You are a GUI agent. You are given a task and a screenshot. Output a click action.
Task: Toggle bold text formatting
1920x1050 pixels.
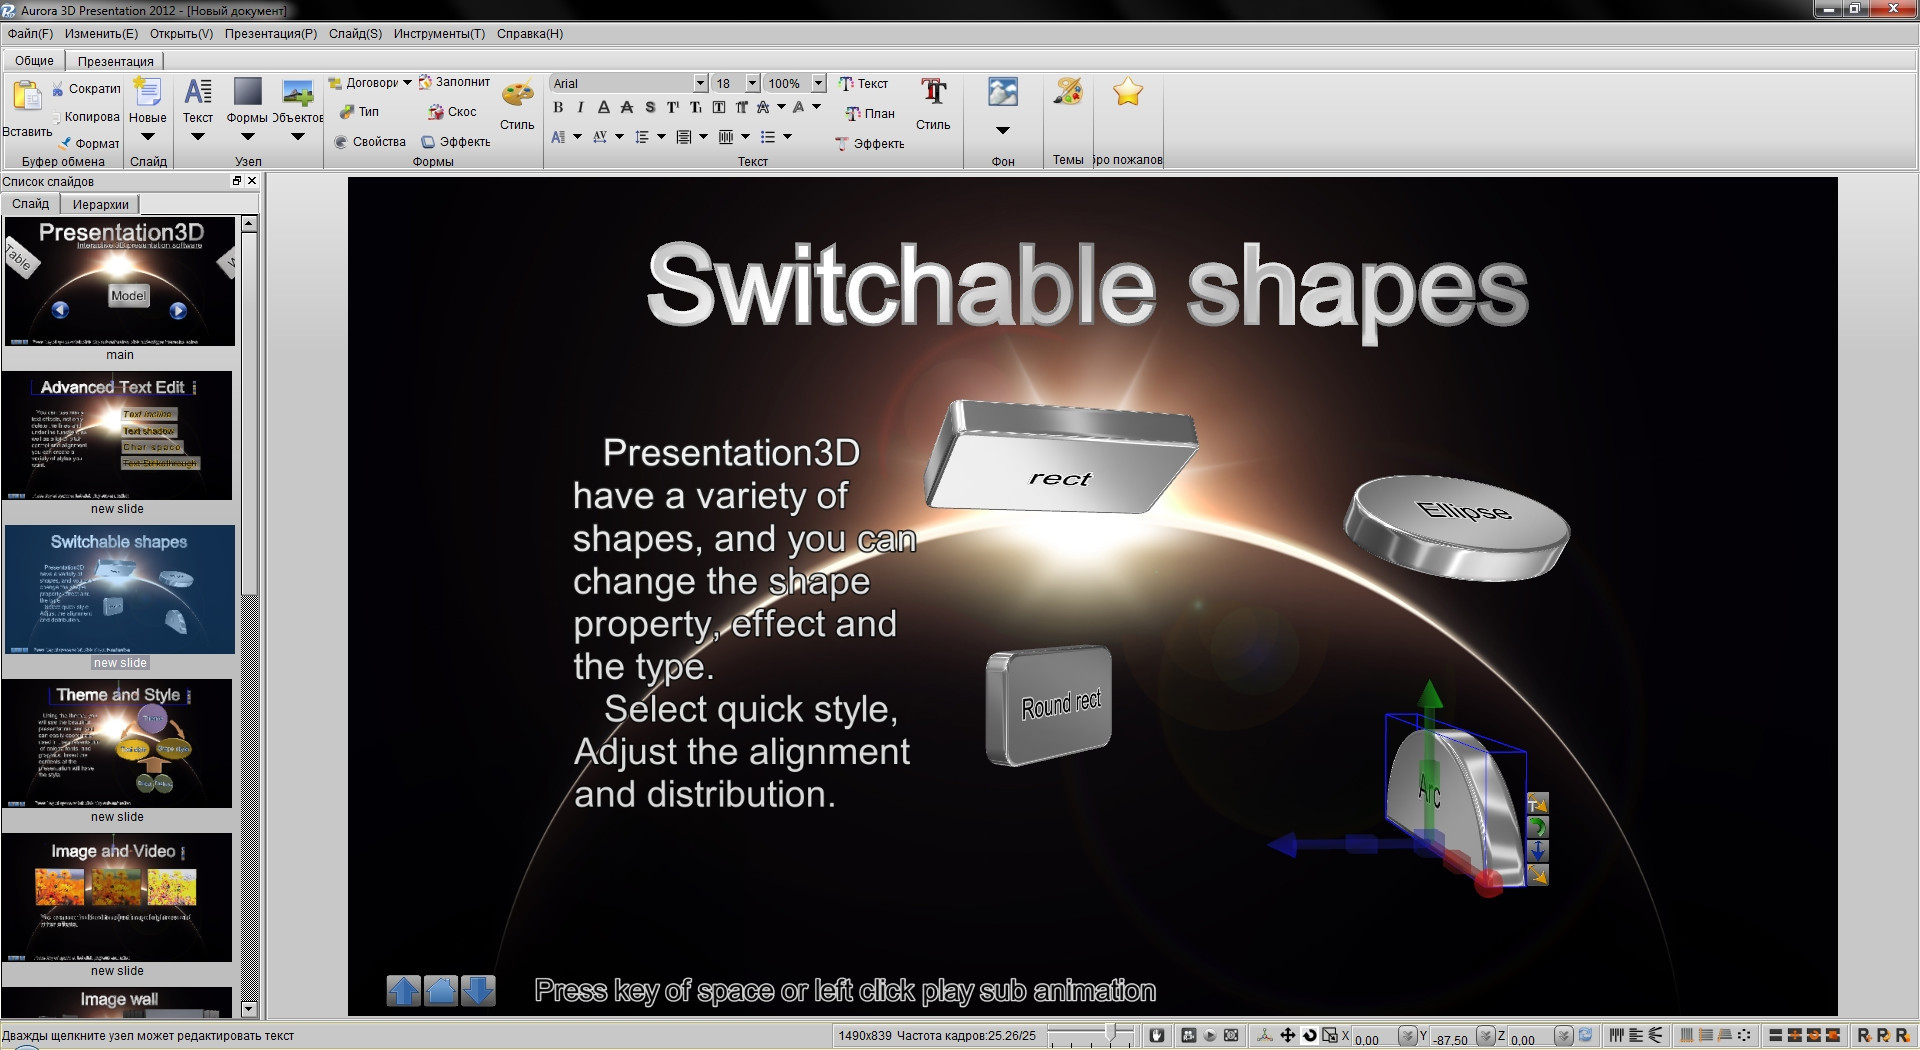[x=558, y=107]
